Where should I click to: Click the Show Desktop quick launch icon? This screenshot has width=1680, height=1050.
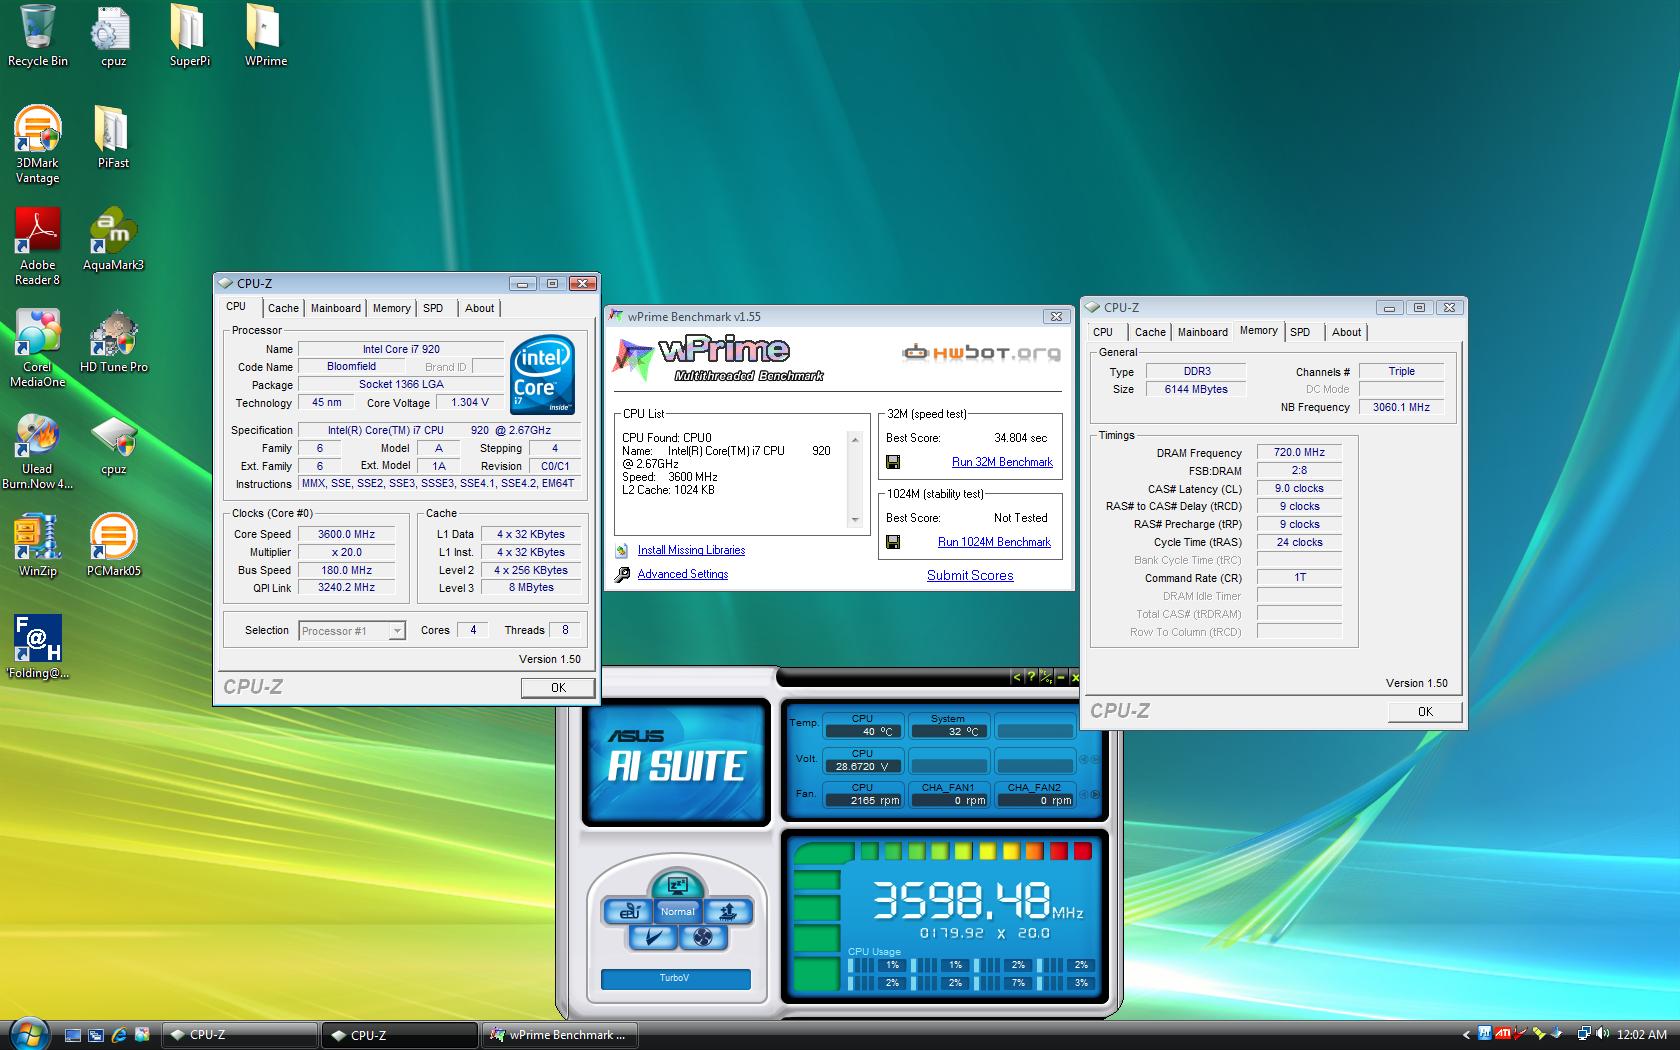(x=73, y=1035)
